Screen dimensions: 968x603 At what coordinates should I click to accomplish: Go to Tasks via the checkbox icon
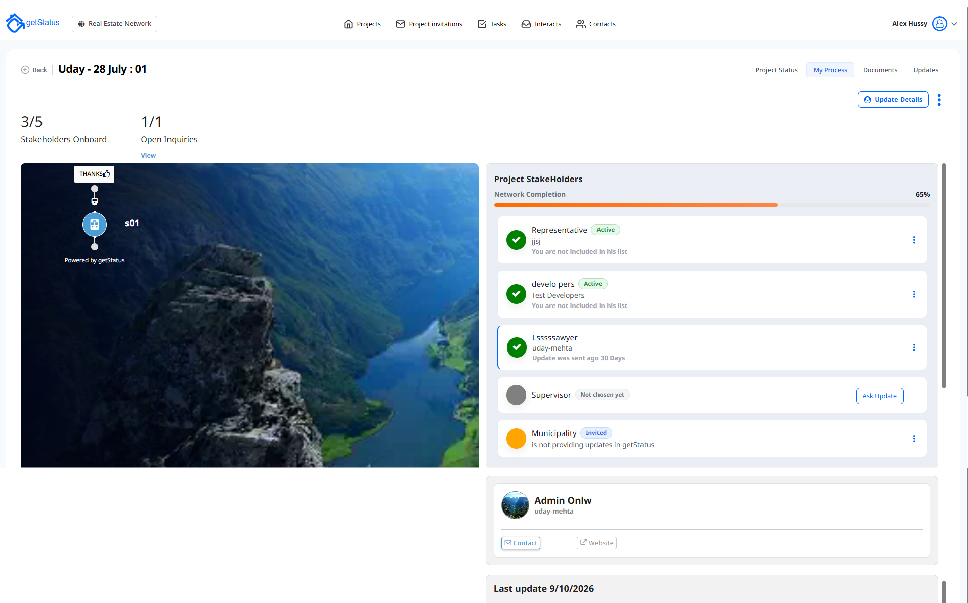click(x=482, y=24)
